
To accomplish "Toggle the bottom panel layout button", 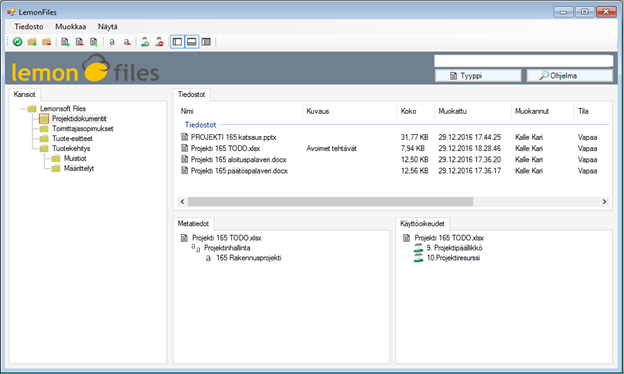I will 192,42.
